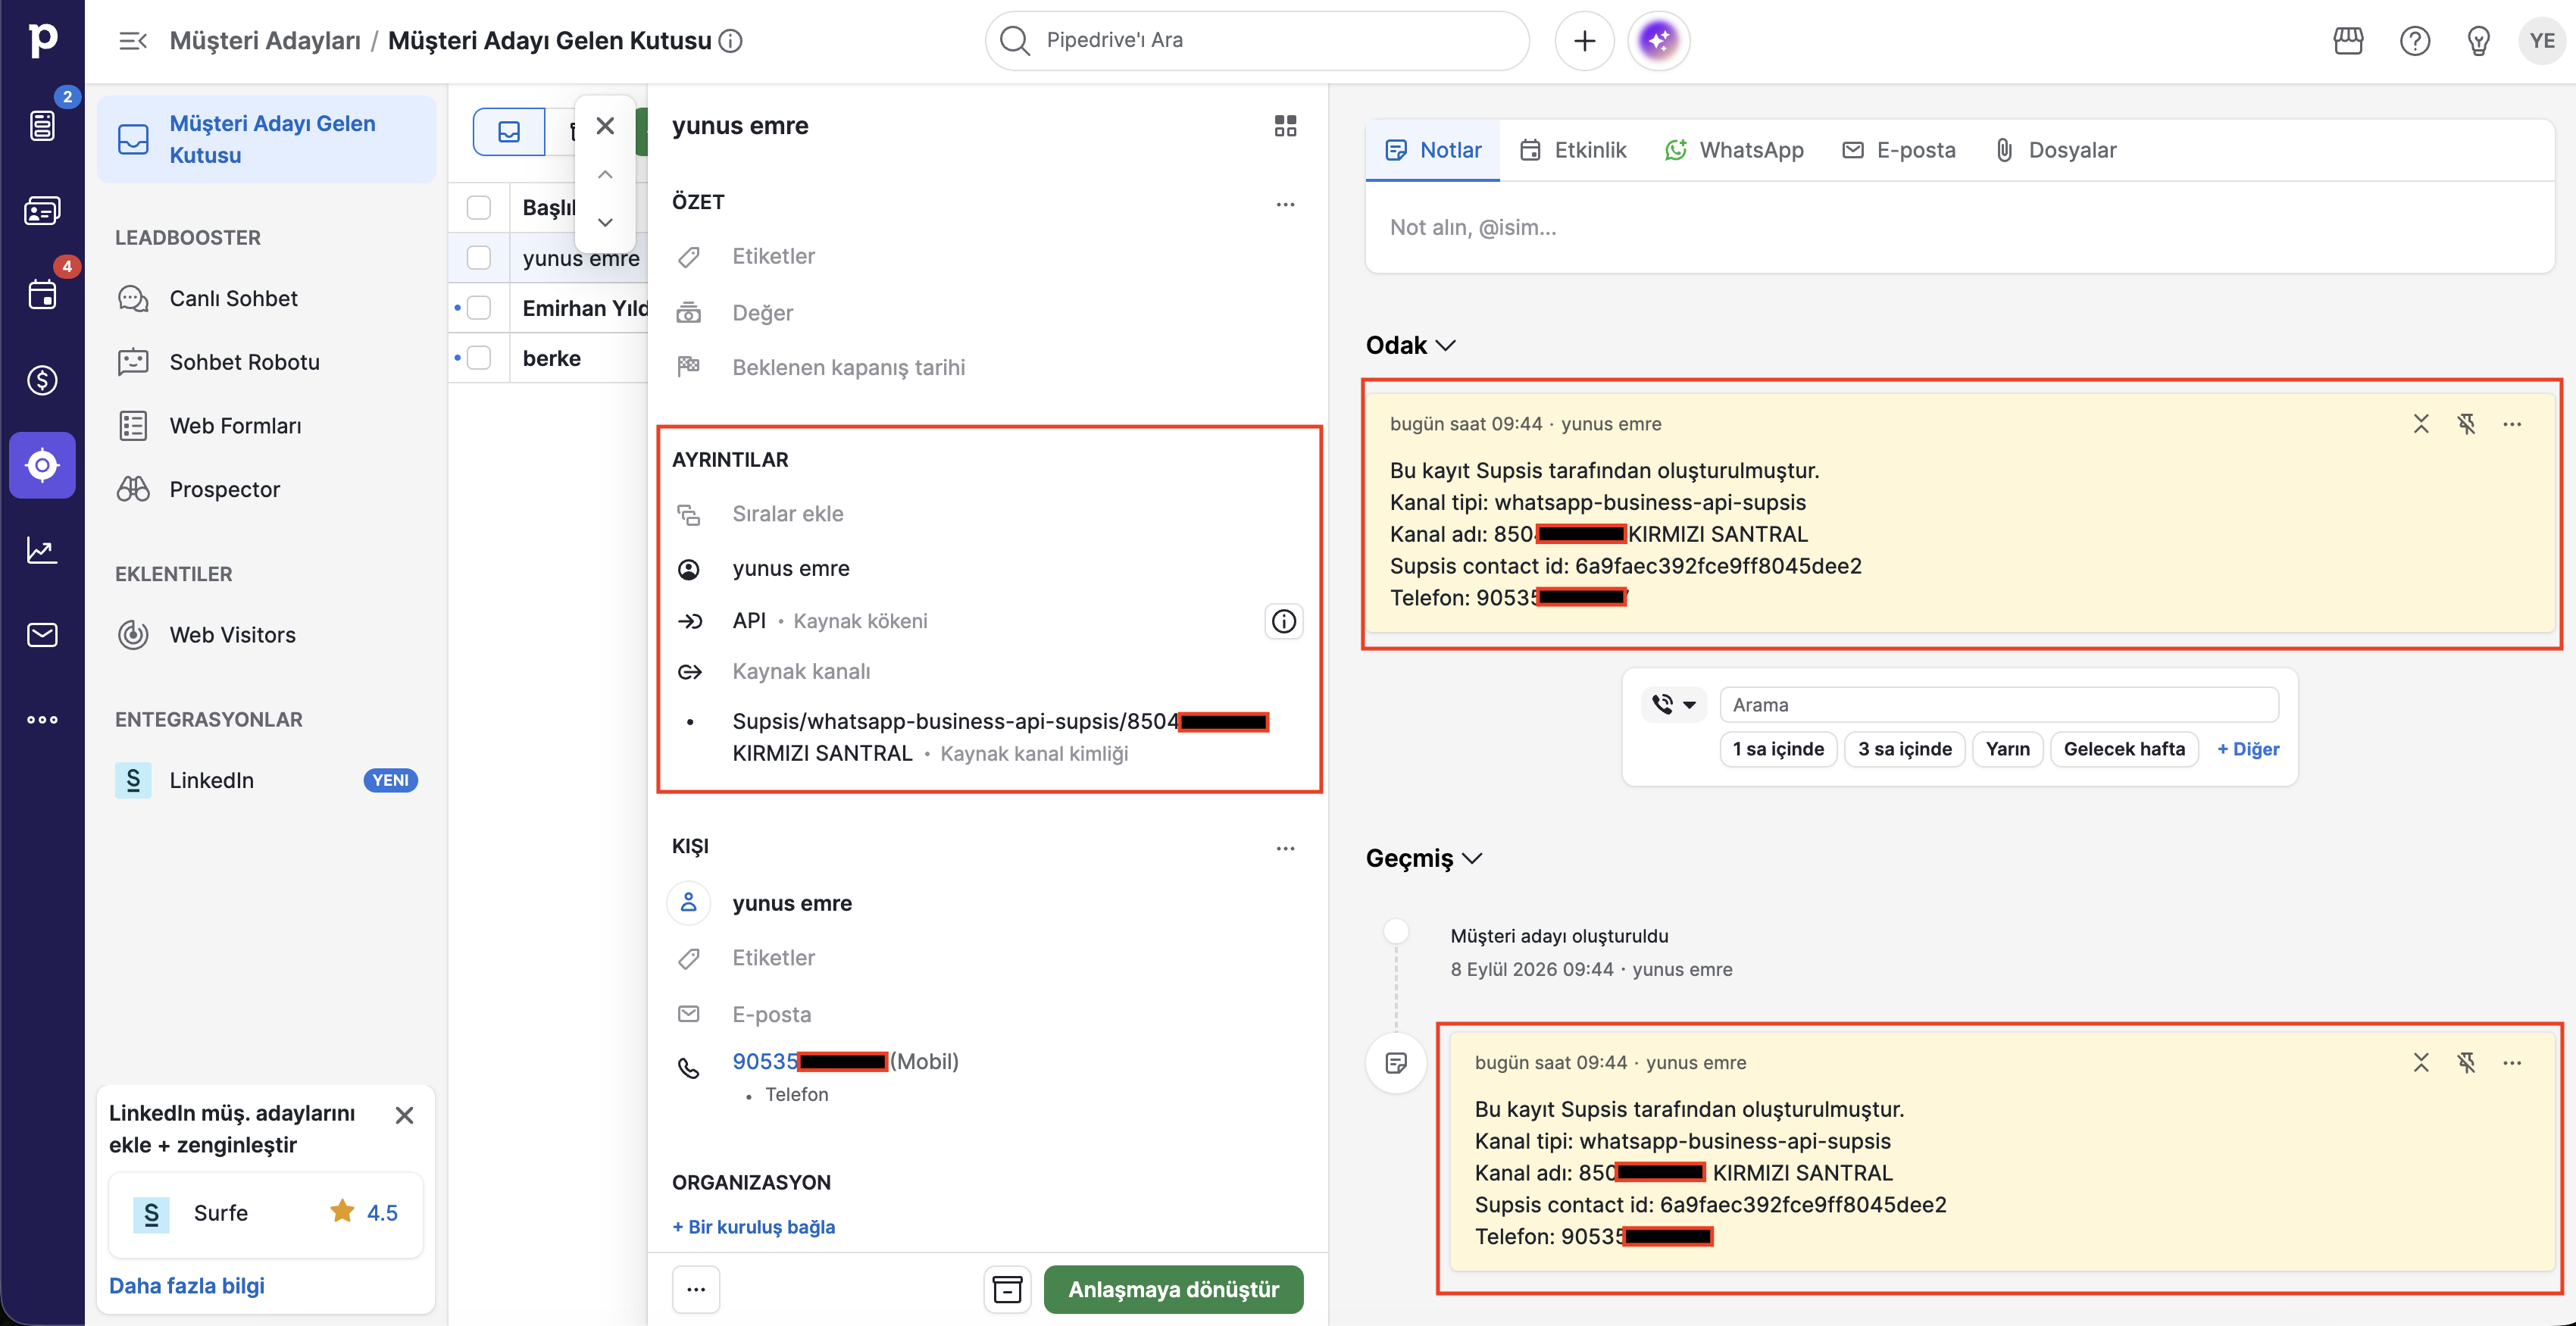
Task: Open the bottom three-dot more actions button
Action: pyautogui.click(x=696, y=1289)
